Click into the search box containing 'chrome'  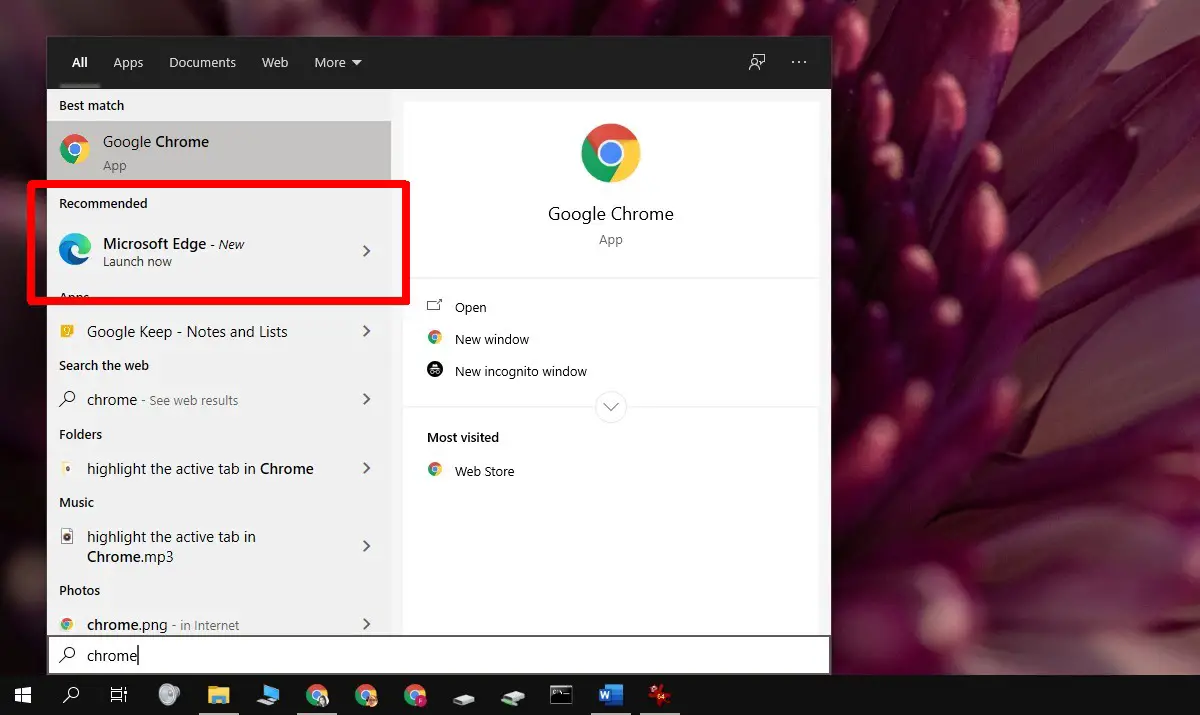point(439,655)
